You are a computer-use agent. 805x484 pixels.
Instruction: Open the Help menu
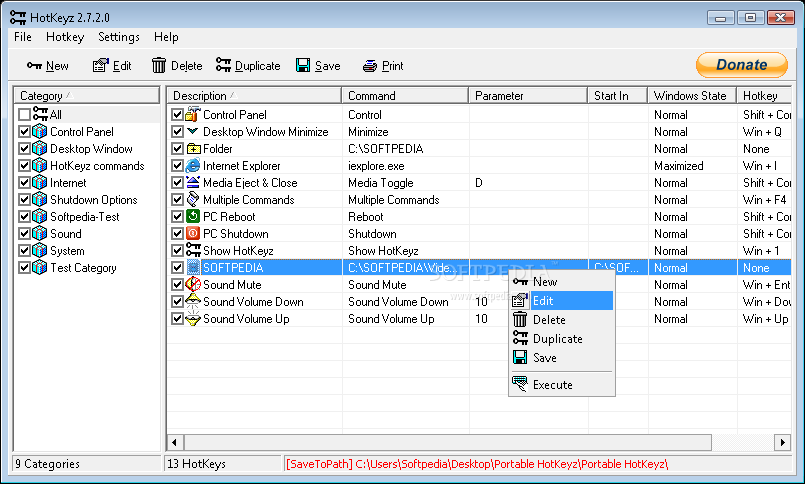coord(166,37)
